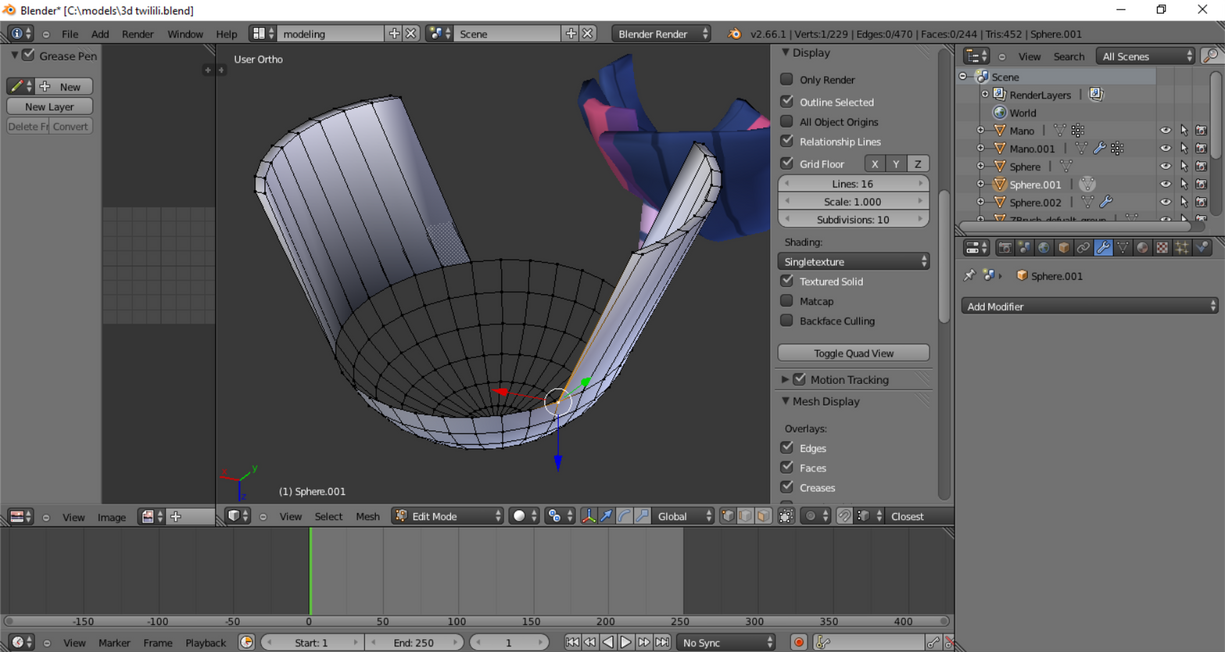Open the Texture properties checker tab

pyautogui.click(x=1162, y=248)
